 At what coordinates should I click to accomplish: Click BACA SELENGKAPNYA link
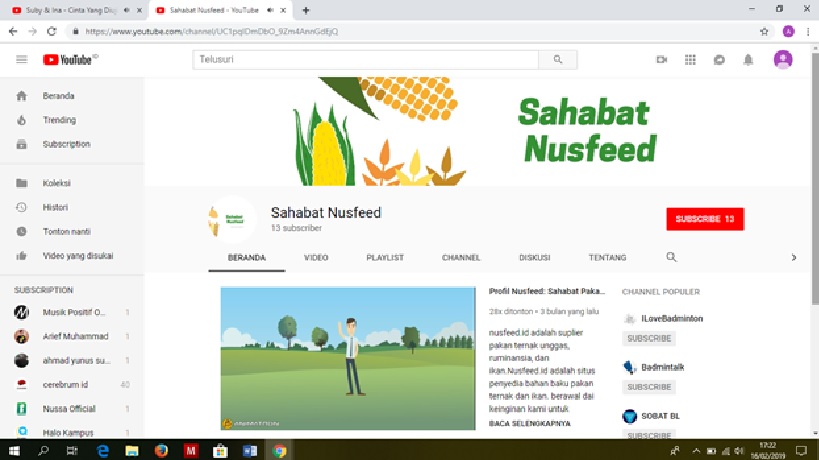(529, 423)
